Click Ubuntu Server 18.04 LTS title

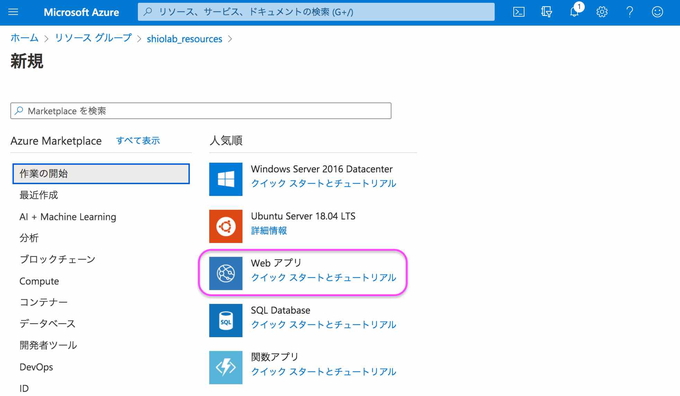tap(303, 216)
